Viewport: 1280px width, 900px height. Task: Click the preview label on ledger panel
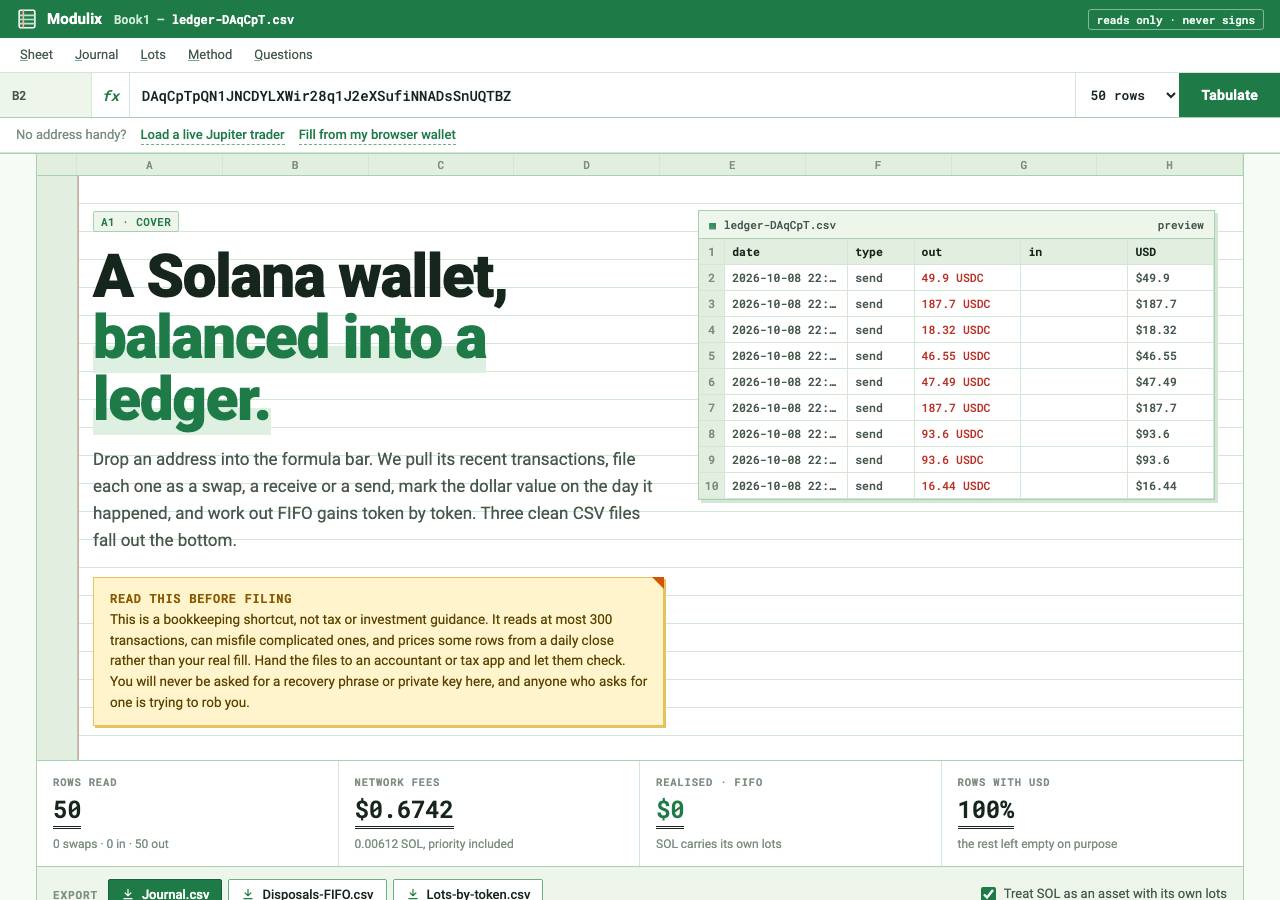click(x=1181, y=226)
